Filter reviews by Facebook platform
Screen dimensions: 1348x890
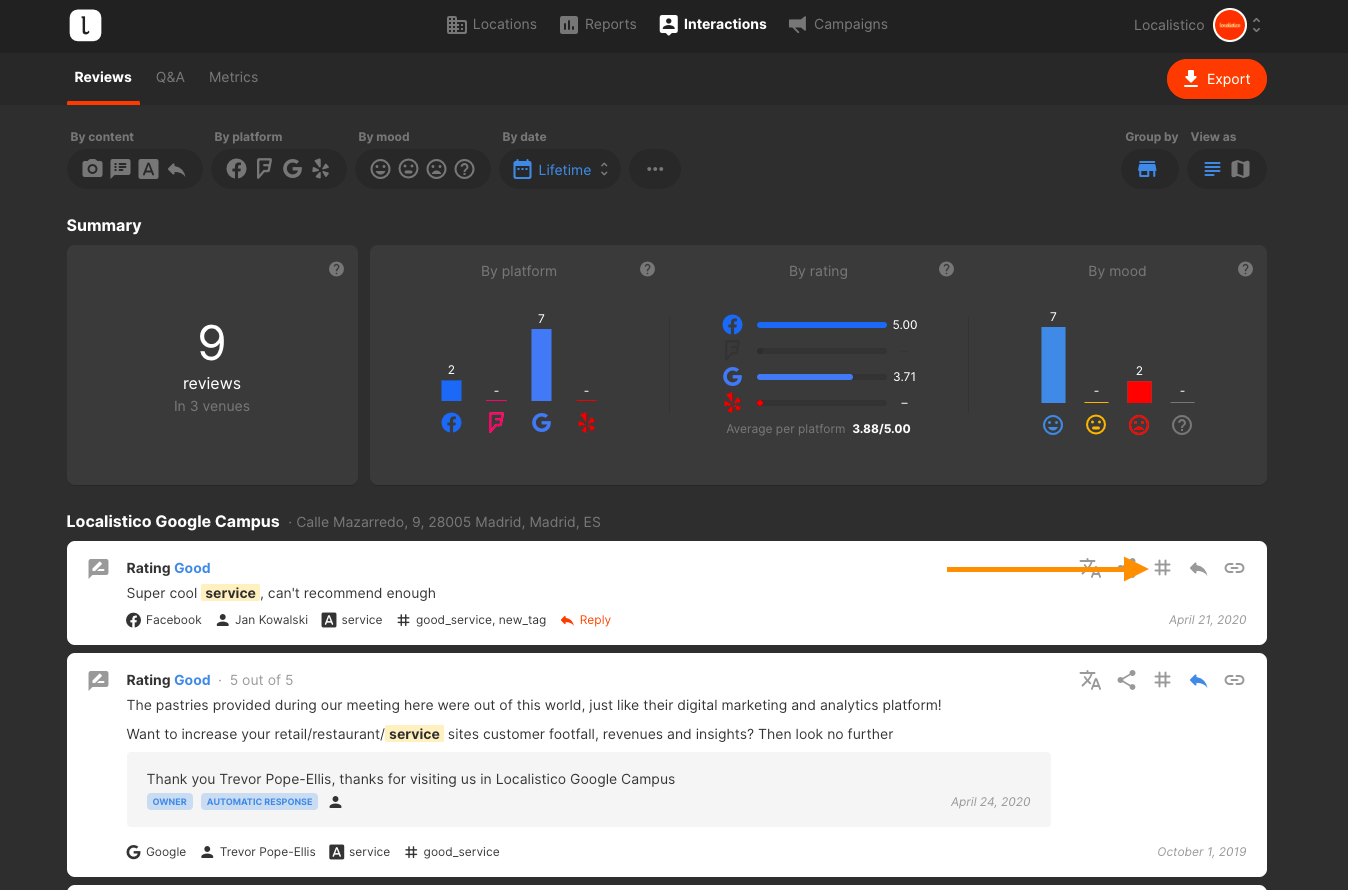tap(236, 169)
